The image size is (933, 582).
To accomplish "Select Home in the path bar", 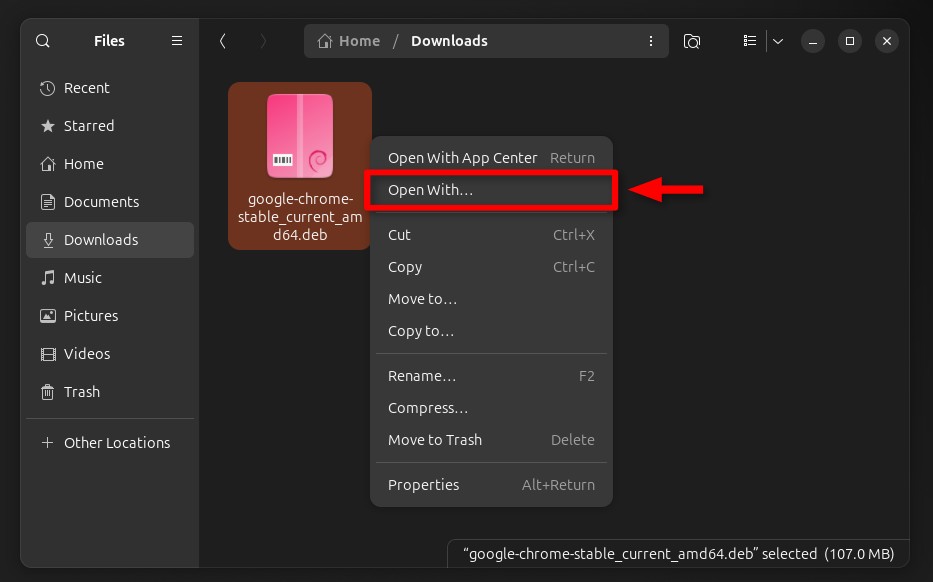I will (349, 41).
